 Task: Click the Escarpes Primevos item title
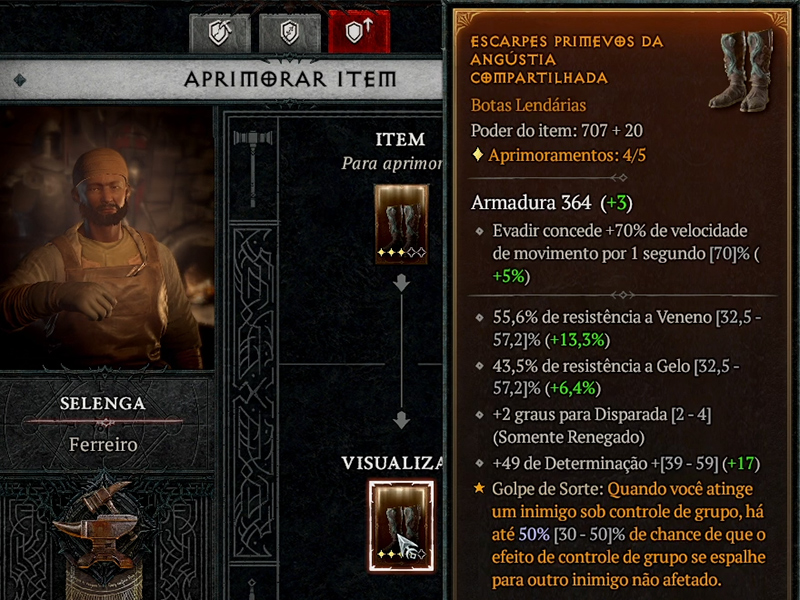(x=566, y=60)
